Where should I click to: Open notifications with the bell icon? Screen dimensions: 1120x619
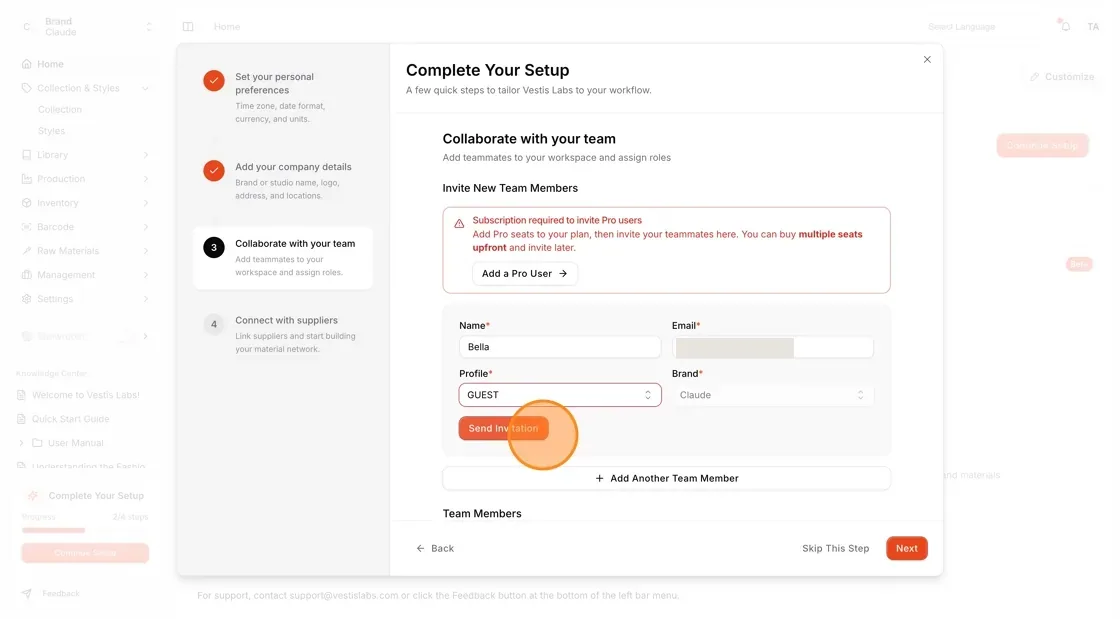1065,26
